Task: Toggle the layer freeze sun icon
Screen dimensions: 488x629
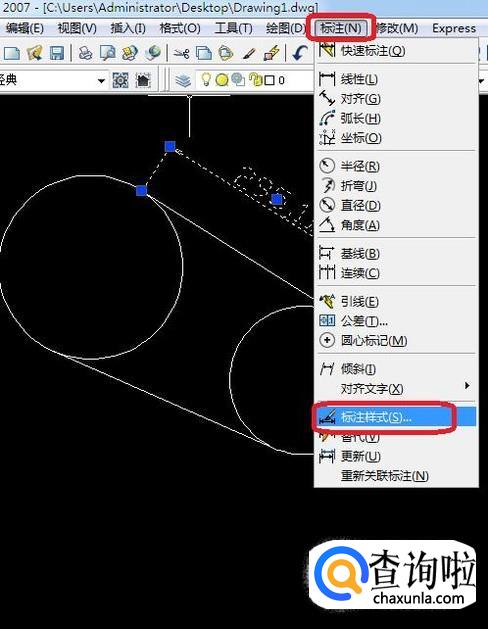Action: pos(221,80)
